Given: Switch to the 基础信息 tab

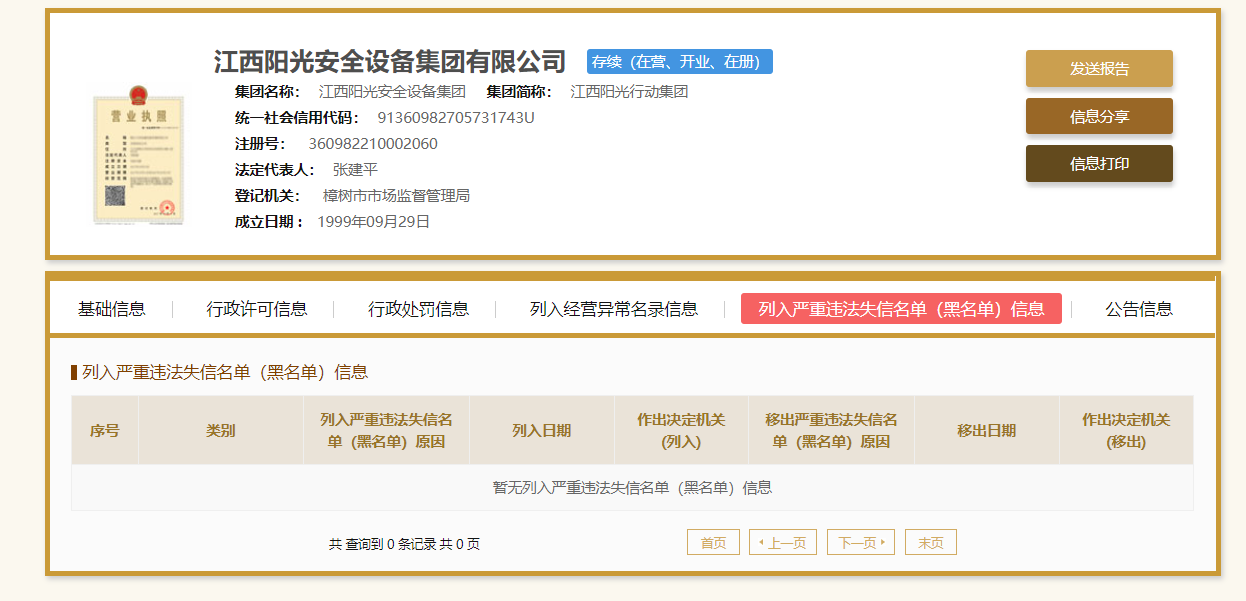Looking at the screenshot, I should click(112, 309).
